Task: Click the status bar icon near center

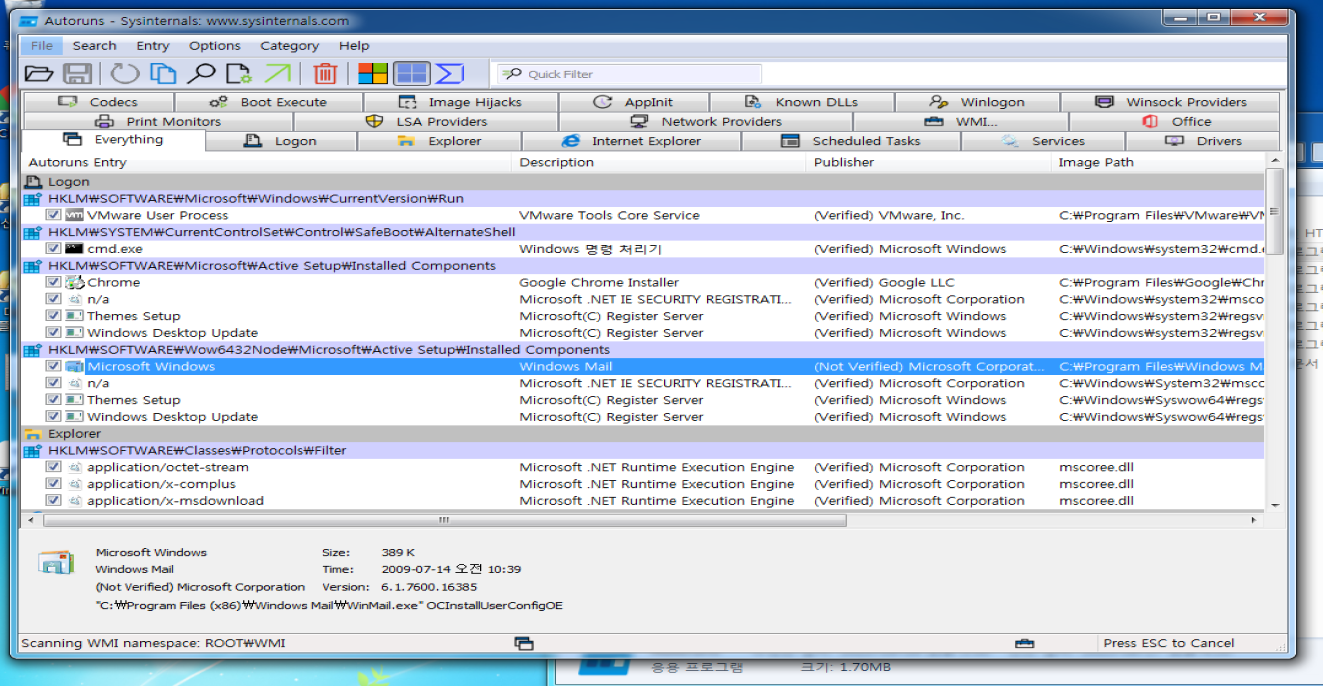Action: (x=523, y=642)
